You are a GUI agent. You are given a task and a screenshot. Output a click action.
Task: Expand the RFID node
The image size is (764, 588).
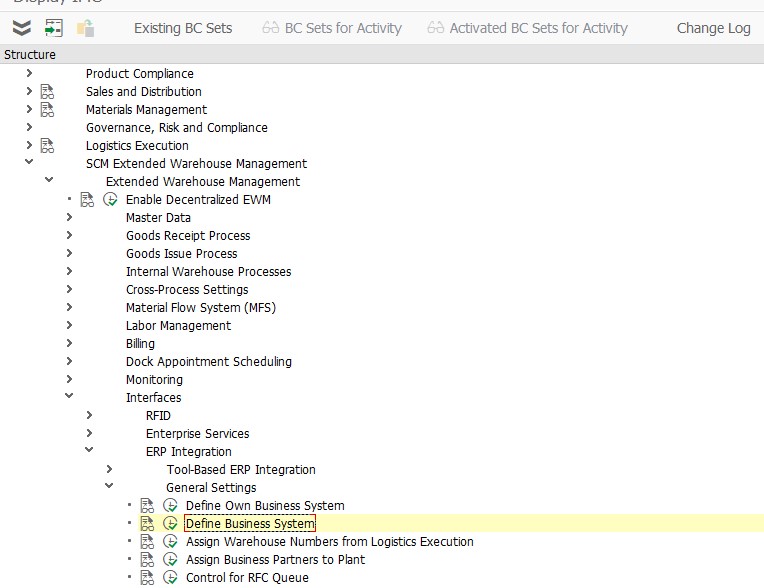click(x=89, y=416)
